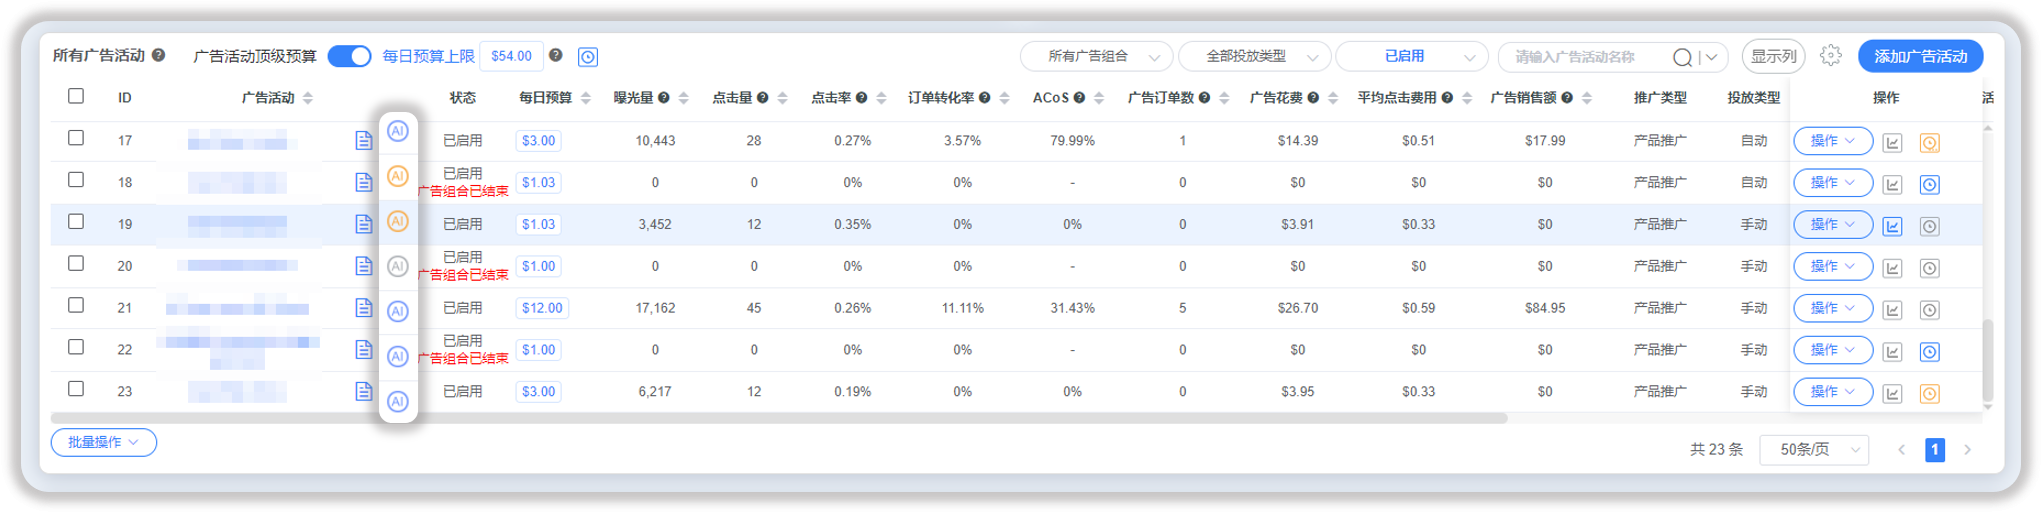Open orange schedule clock for campaign 17
This screenshot has width=2042, height=513.
(x=1930, y=143)
